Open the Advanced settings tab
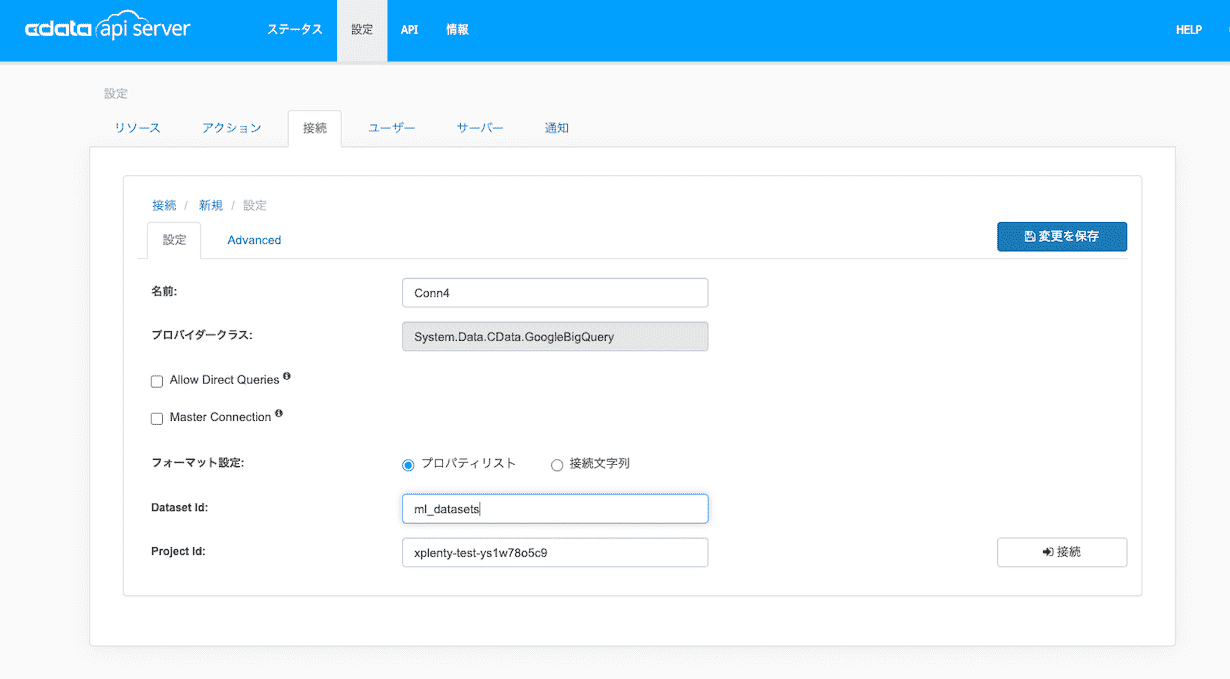Image resolution: width=1230 pixels, height=679 pixels. click(x=254, y=240)
